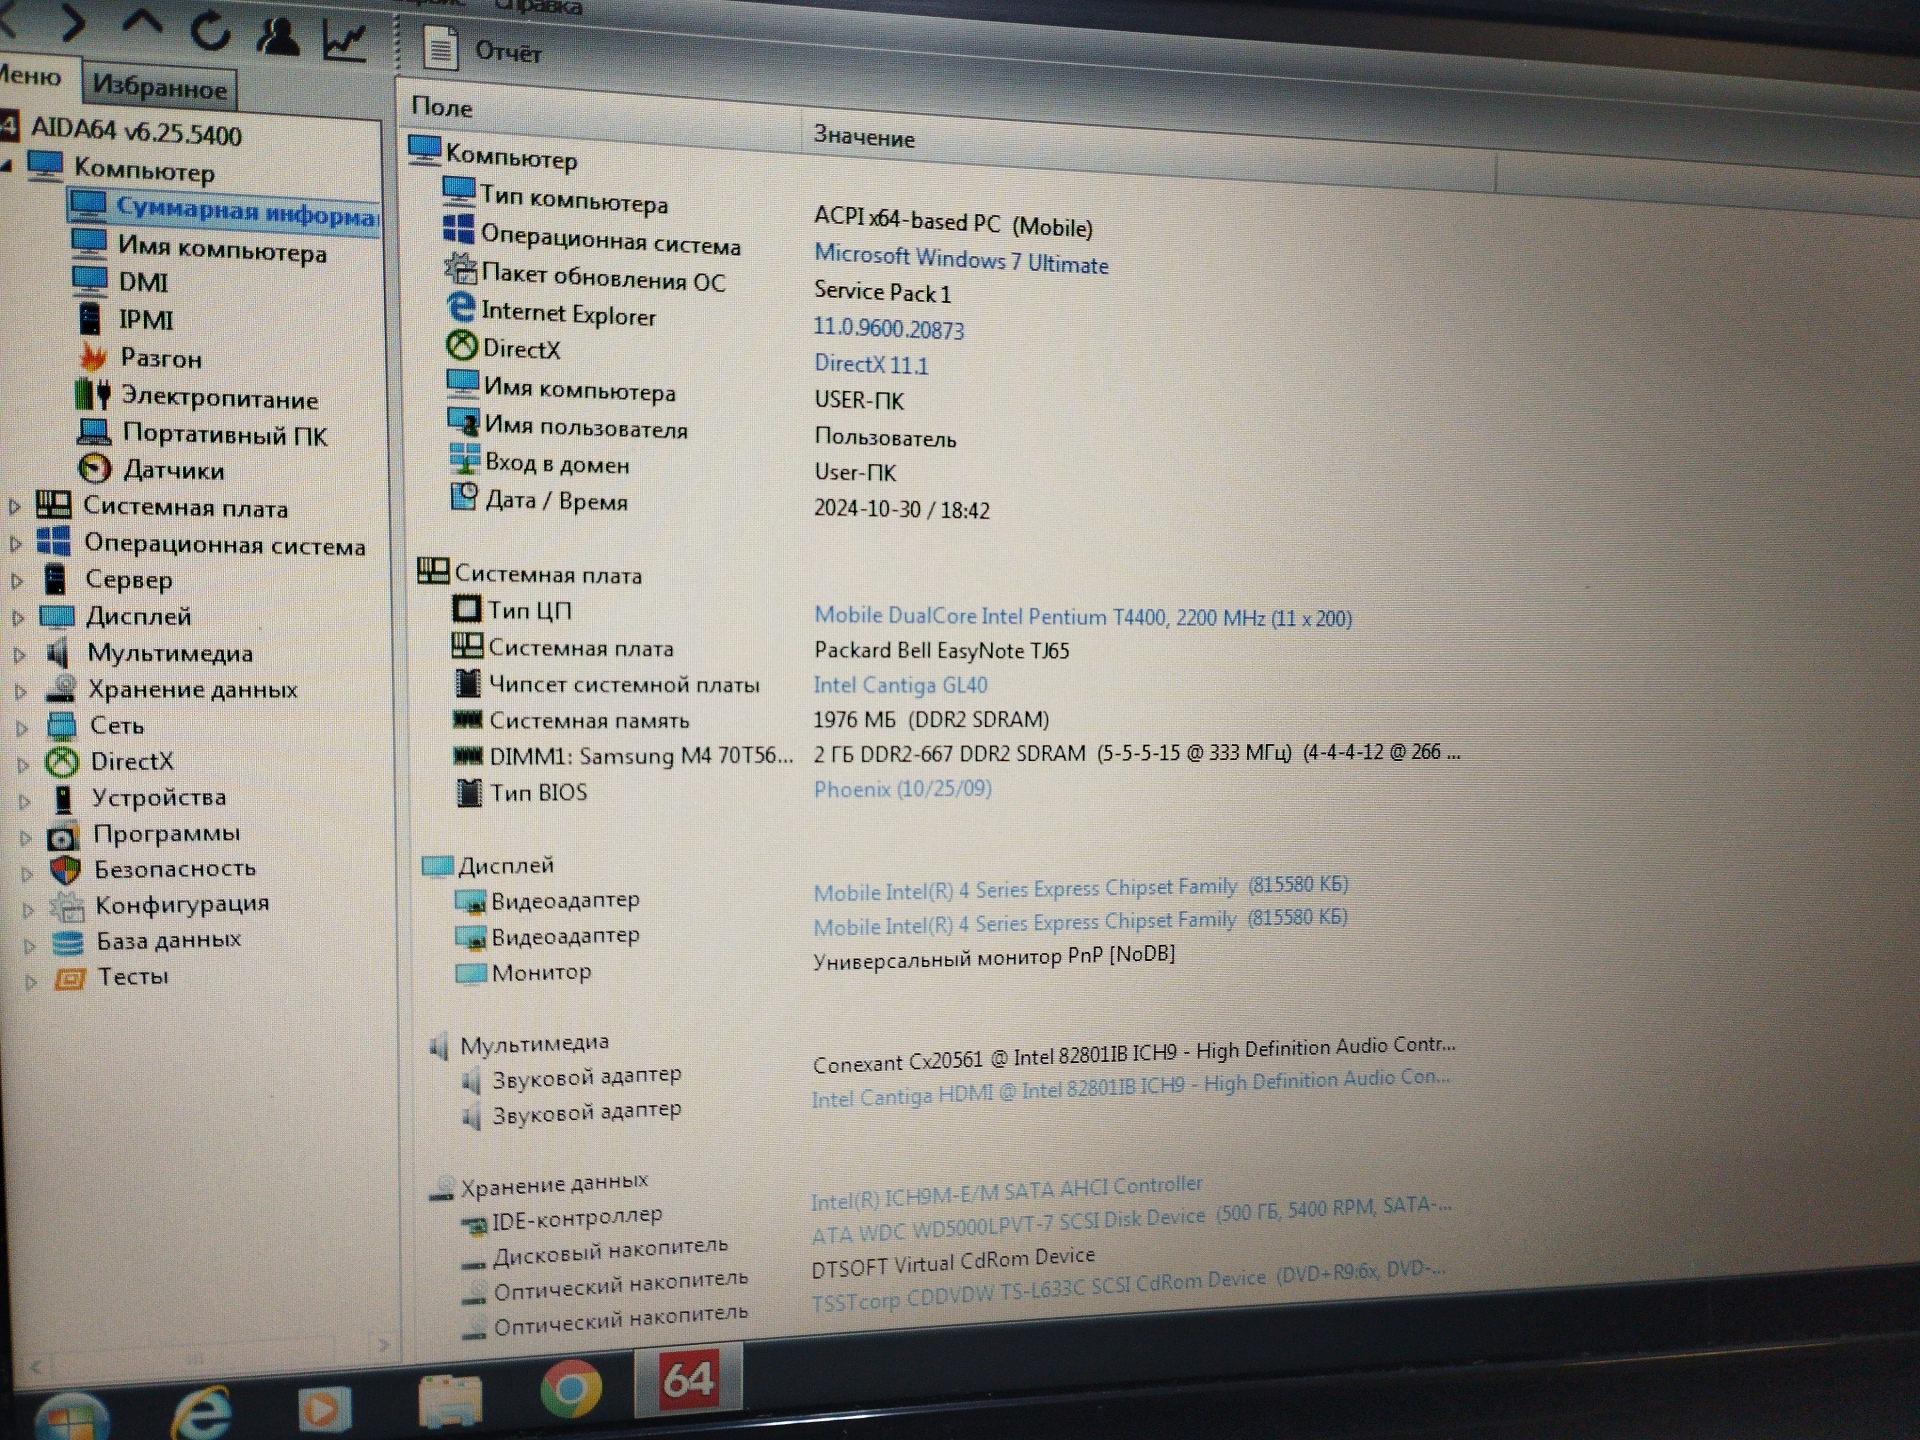Select the Тип ЦП row
Image resolution: width=1920 pixels, height=1440 pixels.
coord(902,613)
